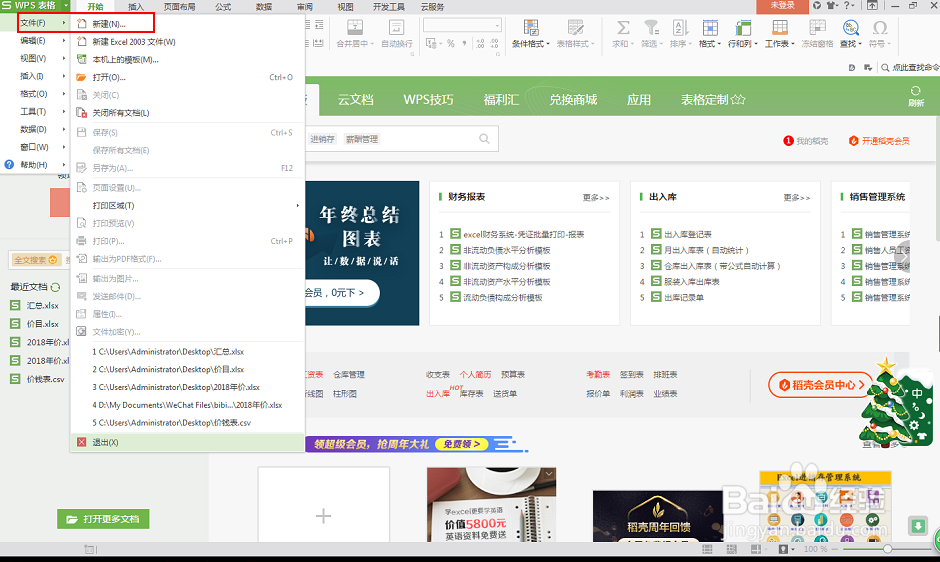Click the 冻结窗格 freeze panes icon
The image size is (940, 562).
click(817, 28)
